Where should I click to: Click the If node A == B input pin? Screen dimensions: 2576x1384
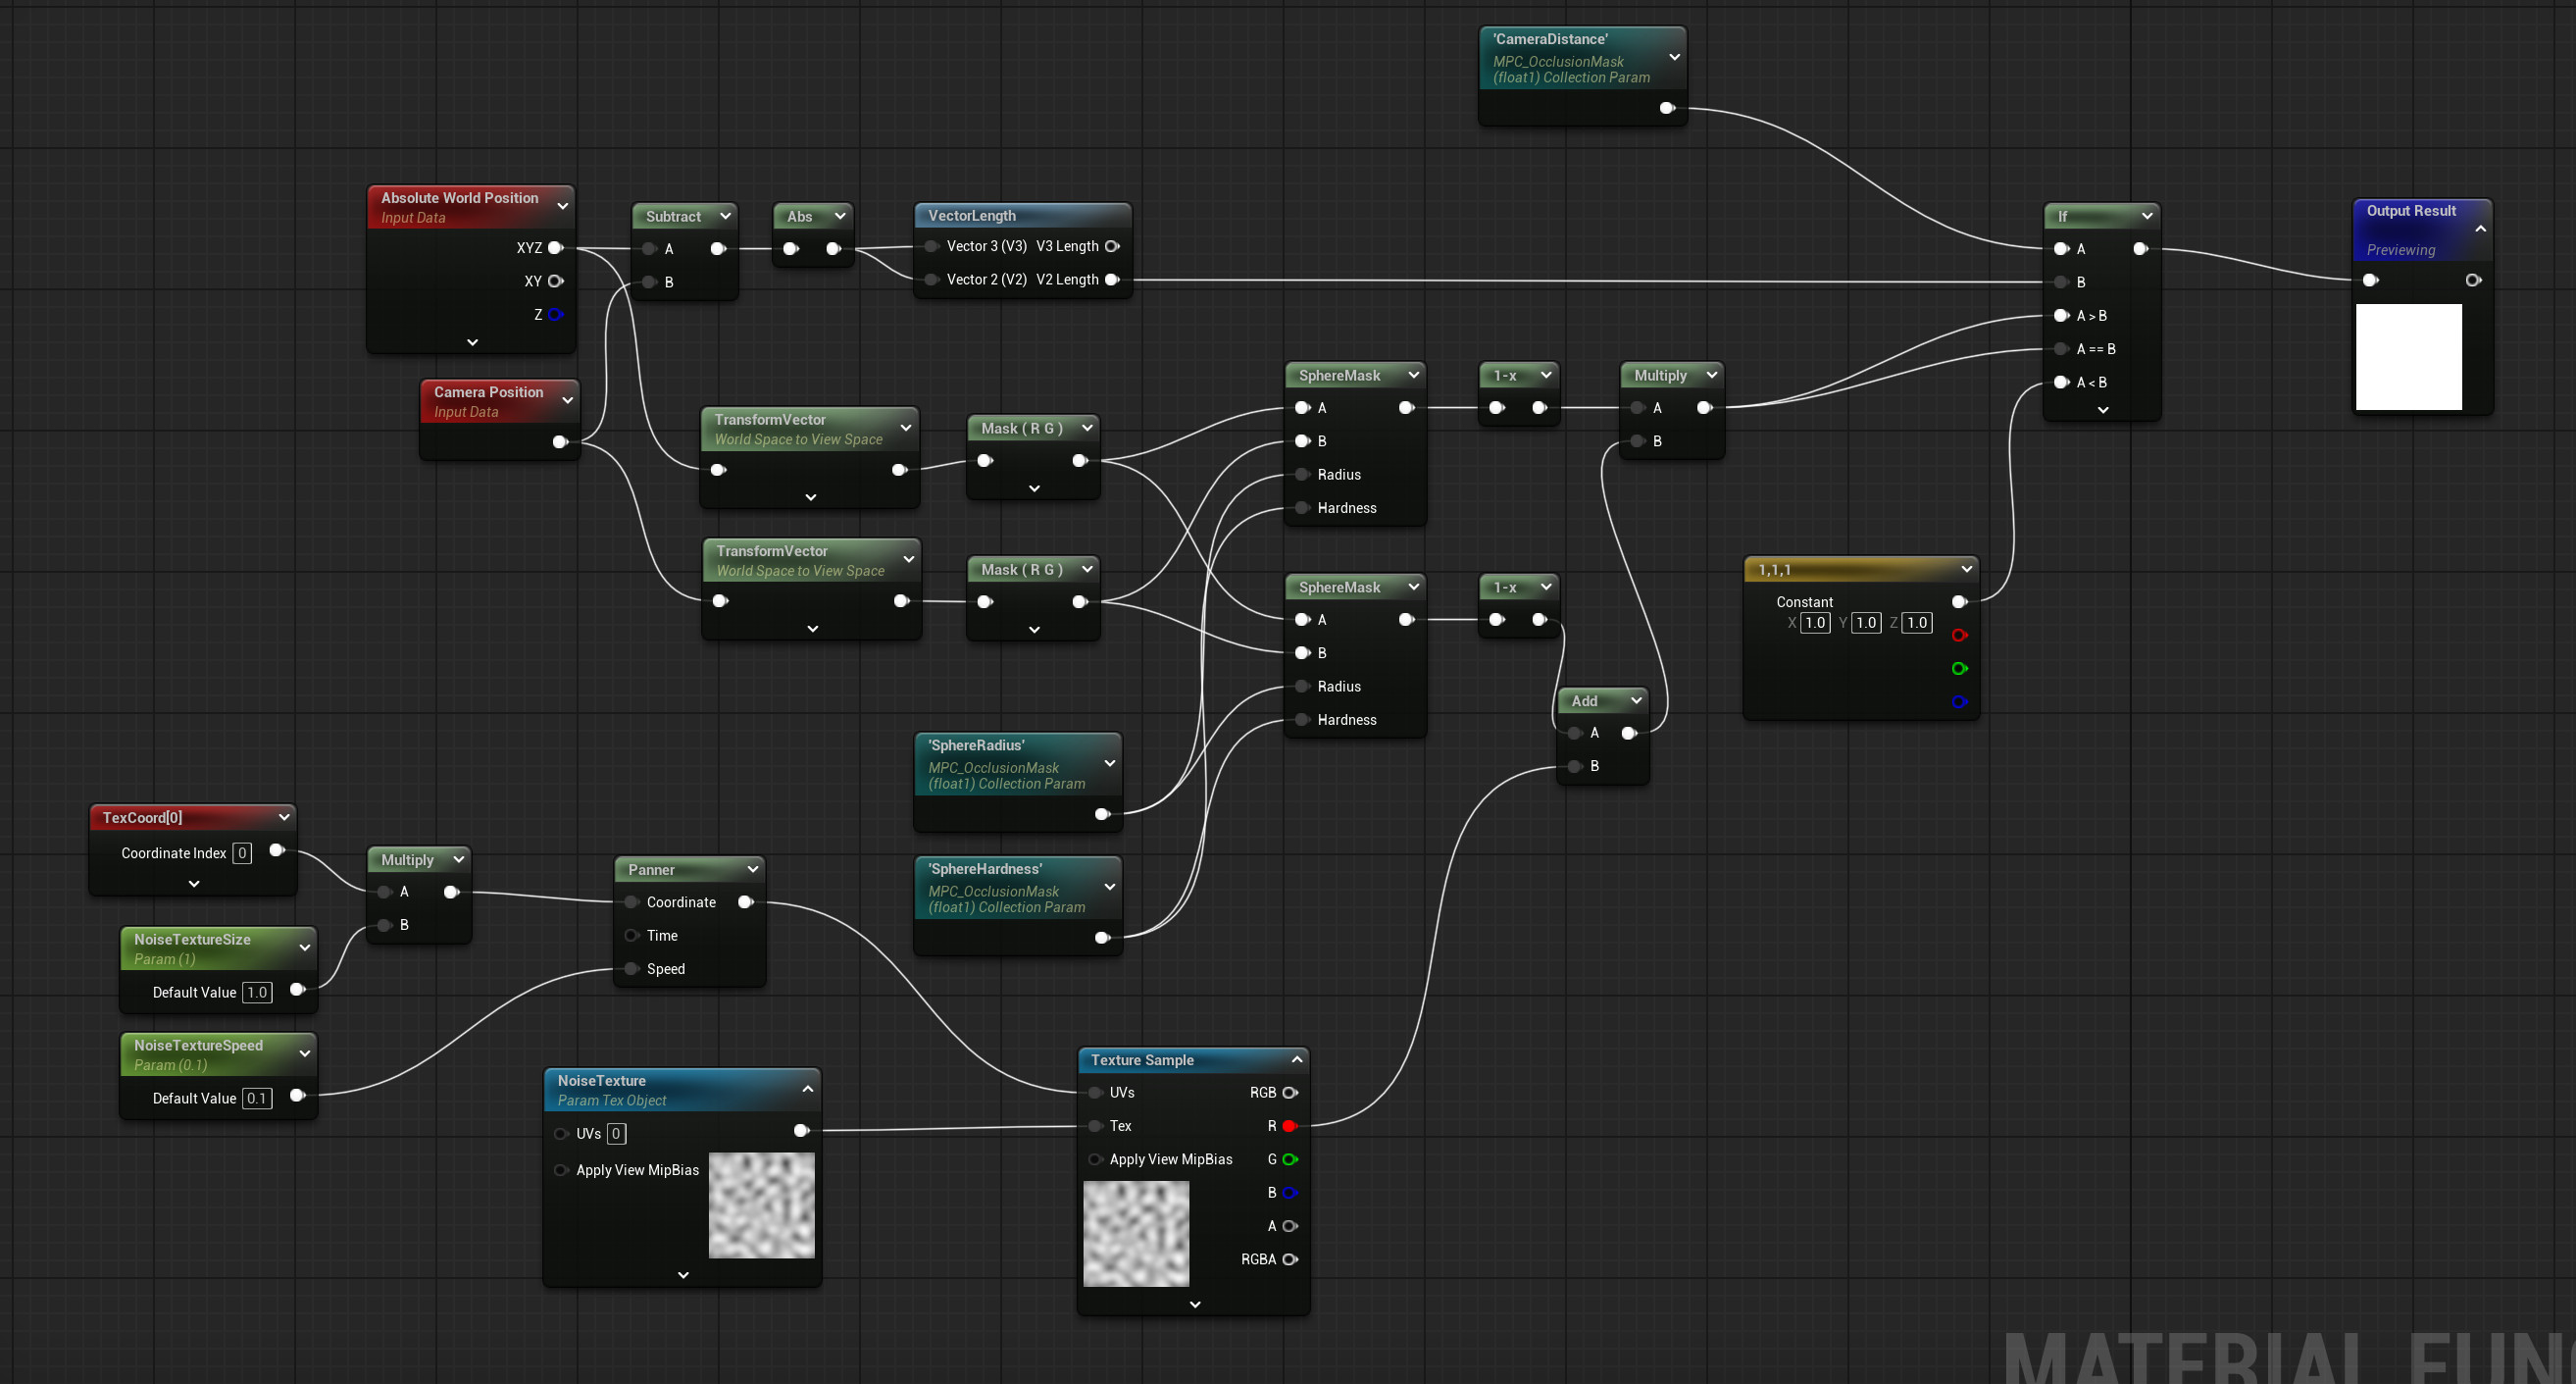coord(2061,349)
